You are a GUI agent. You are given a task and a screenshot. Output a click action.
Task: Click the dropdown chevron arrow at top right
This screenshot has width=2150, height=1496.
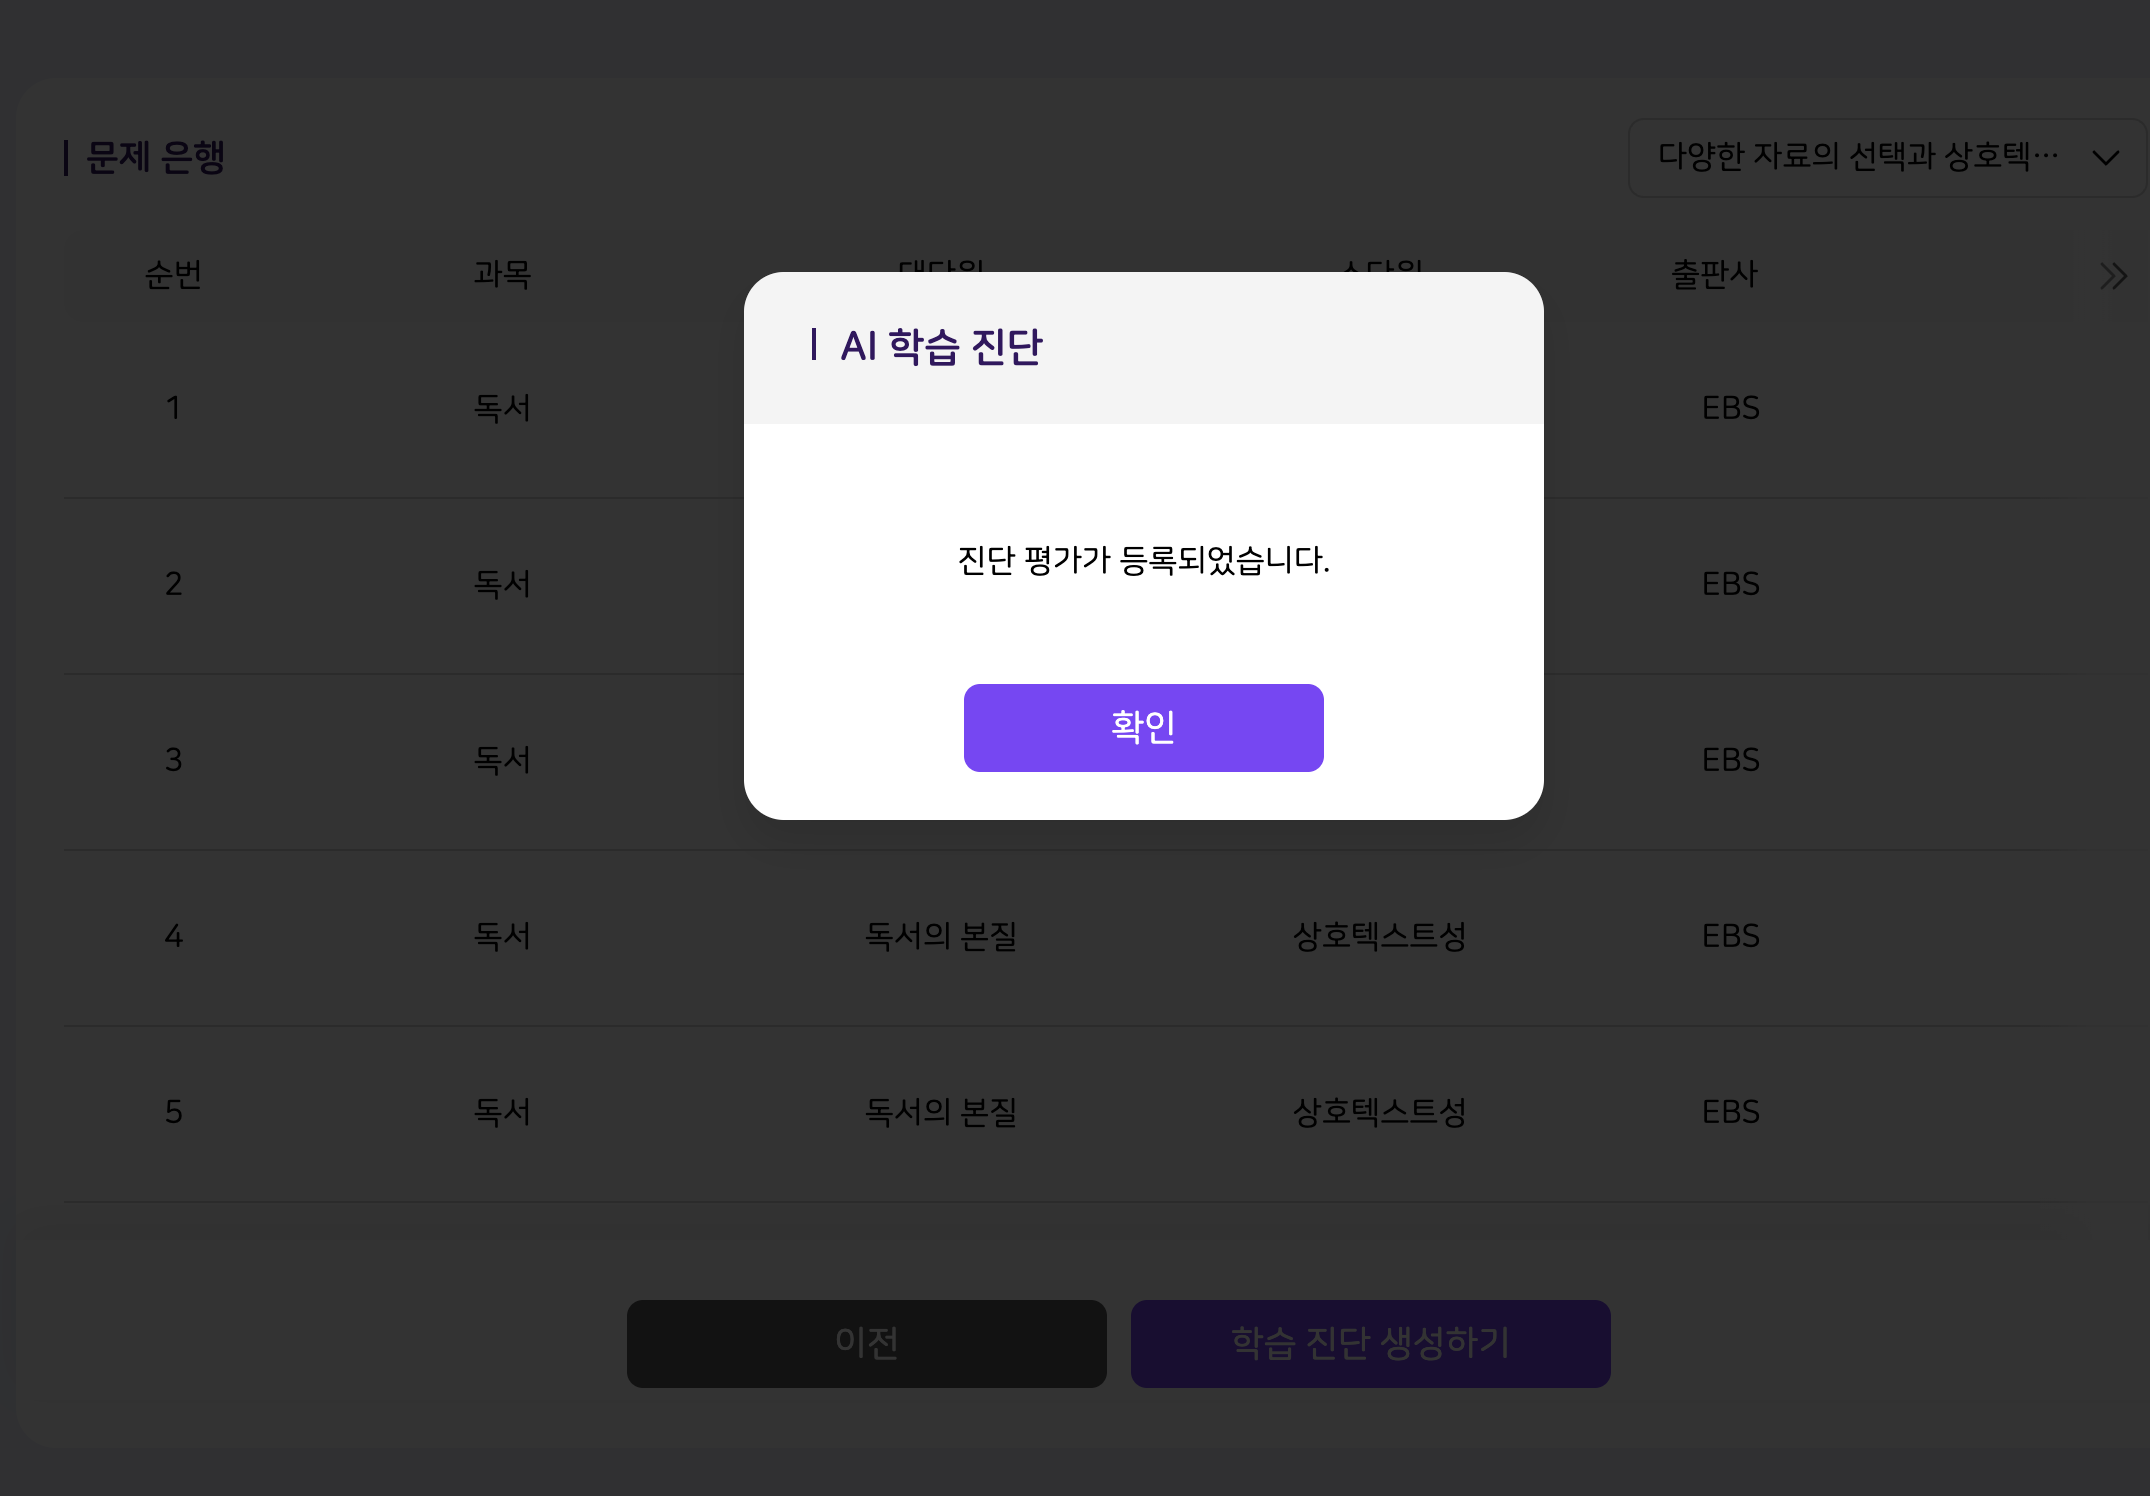(2105, 158)
